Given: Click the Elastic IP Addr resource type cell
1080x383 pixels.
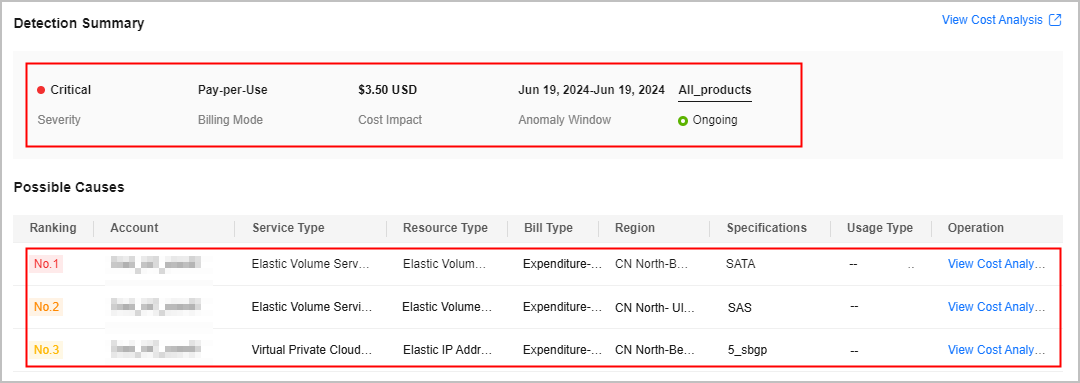Looking at the screenshot, I should pyautogui.click(x=448, y=350).
